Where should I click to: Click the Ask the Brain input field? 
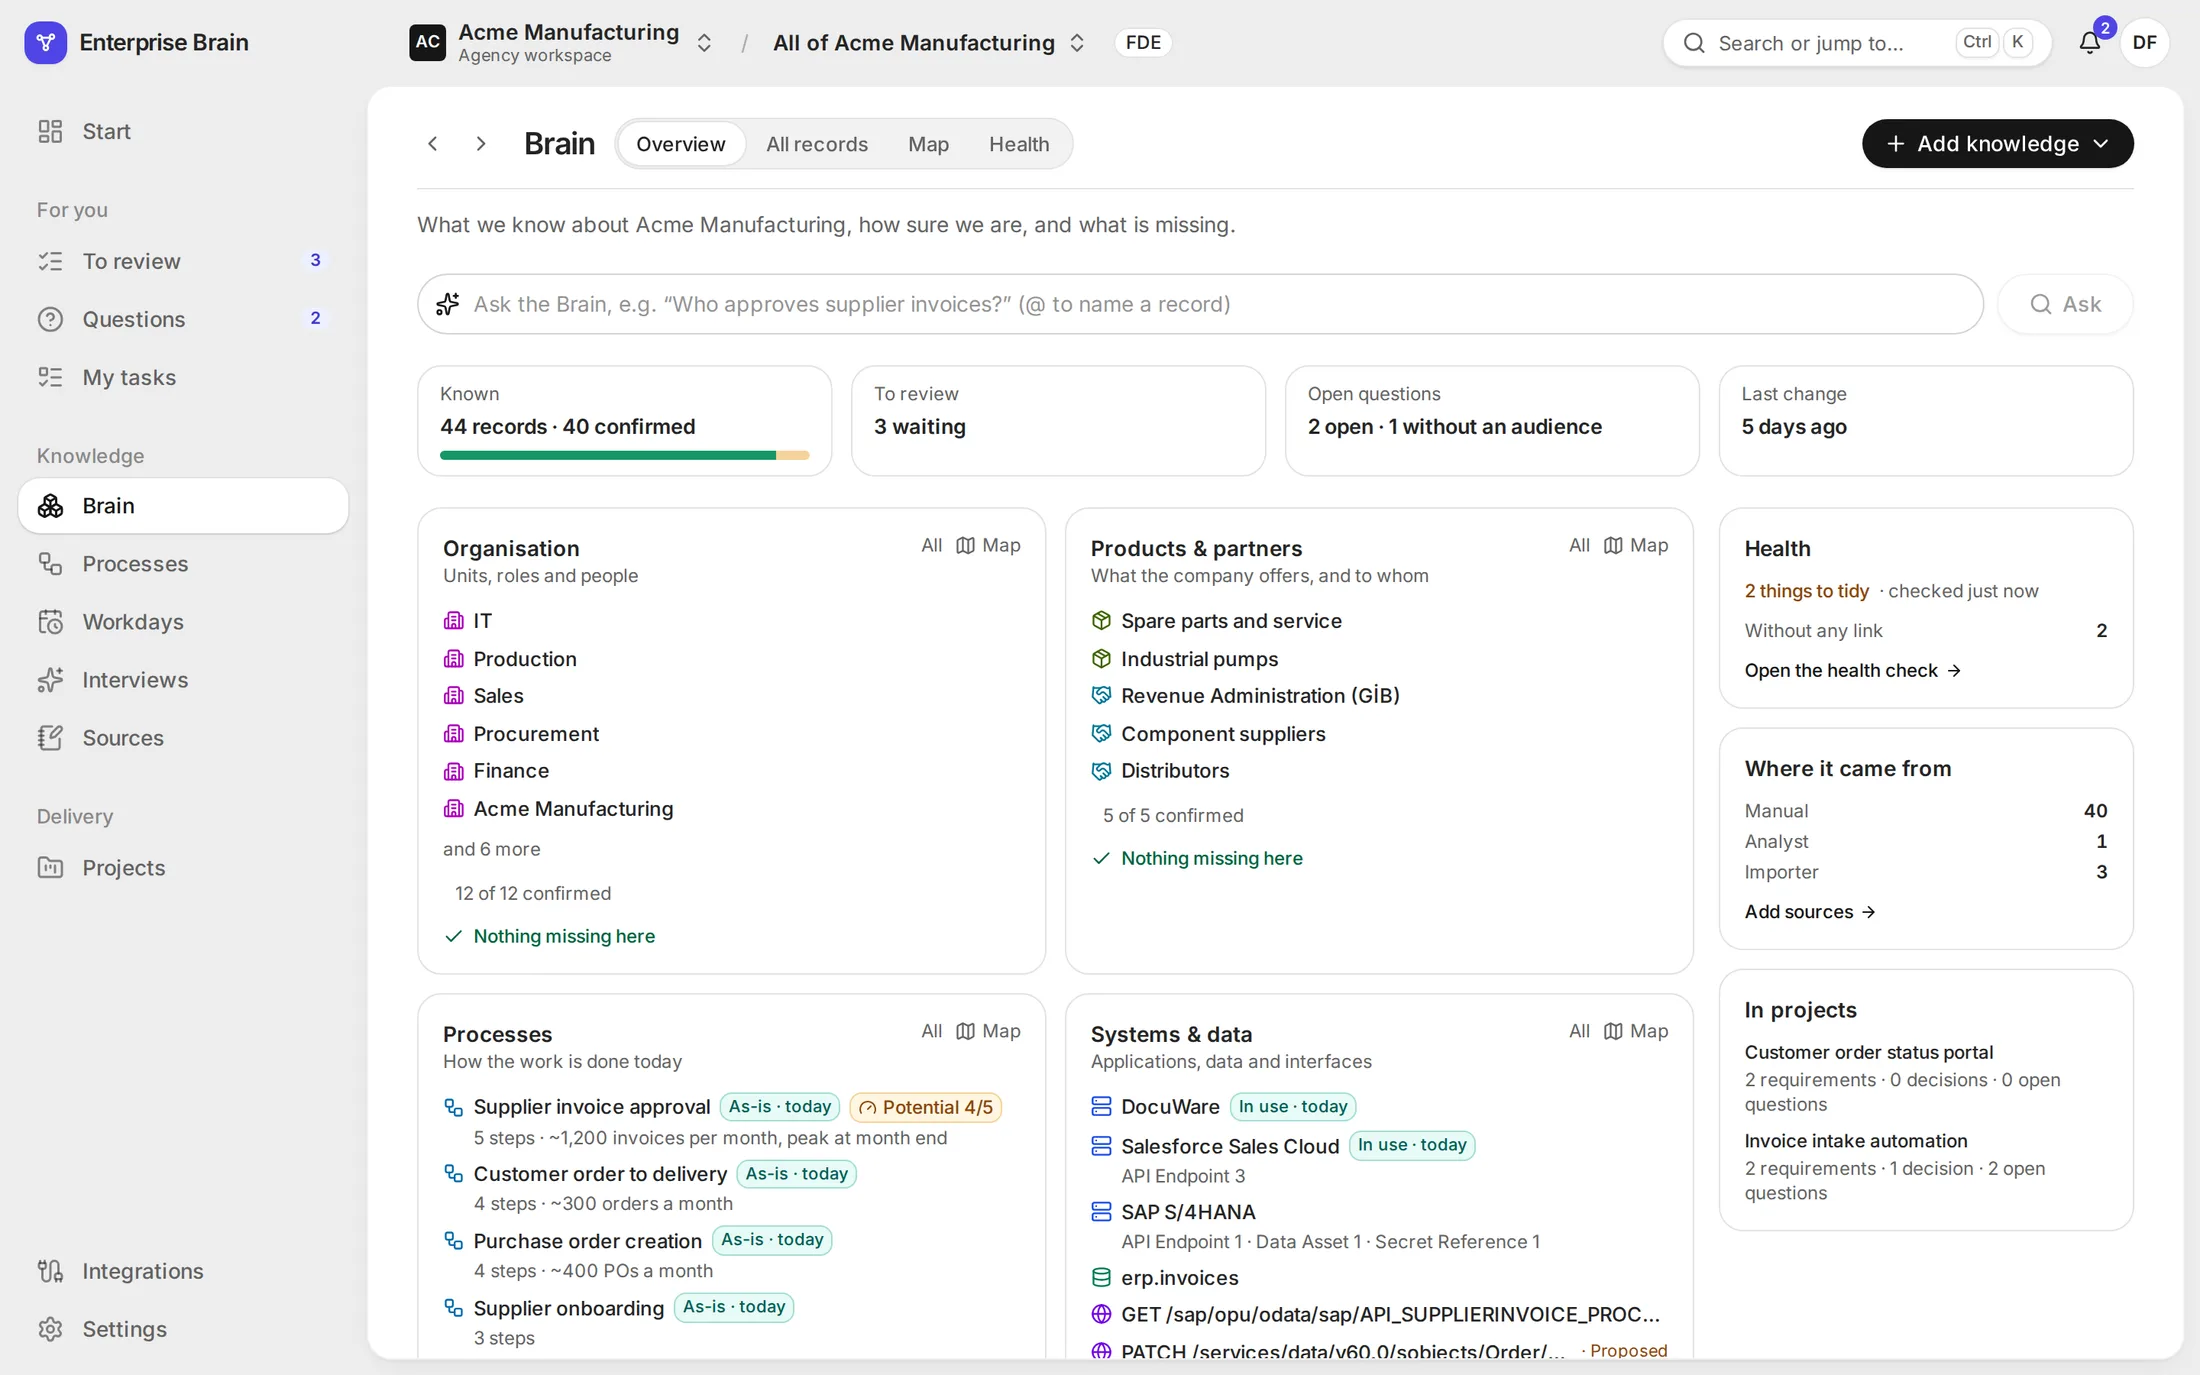click(x=1200, y=304)
